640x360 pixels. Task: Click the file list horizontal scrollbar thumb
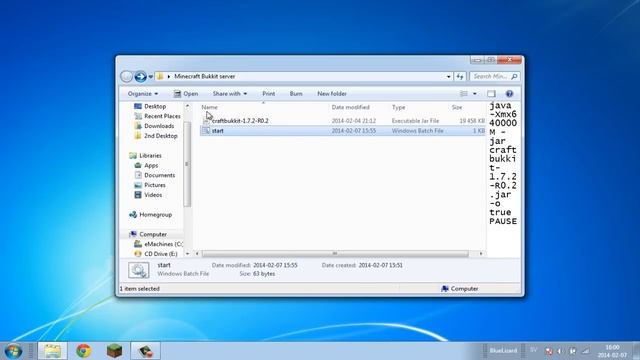click(335, 253)
